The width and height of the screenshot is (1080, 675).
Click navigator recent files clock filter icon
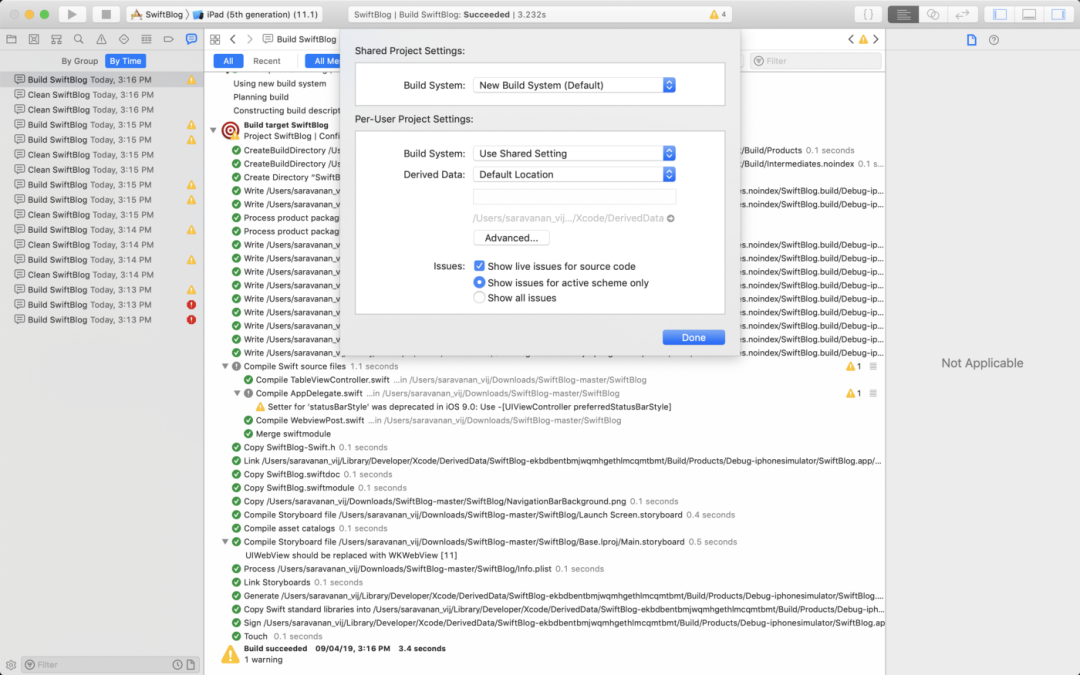tap(177, 665)
